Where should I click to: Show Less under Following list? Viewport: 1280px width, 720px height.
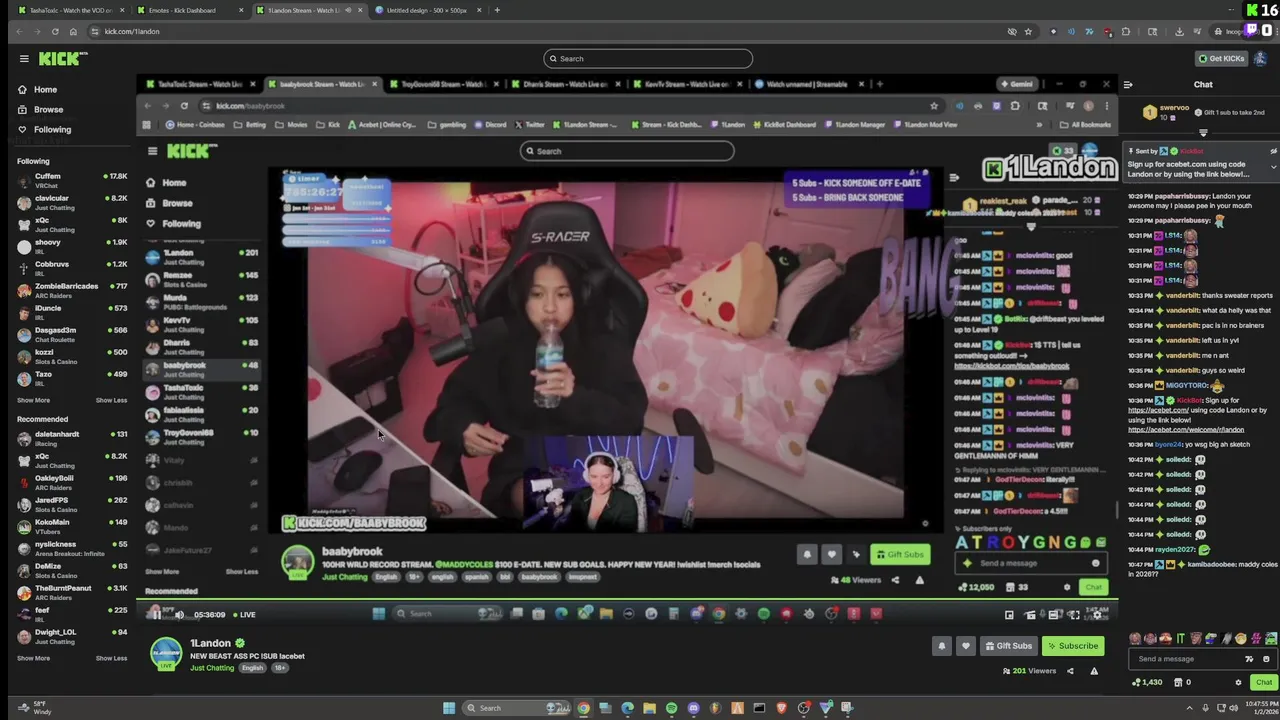pyautogui.click(x=111, y=400)
